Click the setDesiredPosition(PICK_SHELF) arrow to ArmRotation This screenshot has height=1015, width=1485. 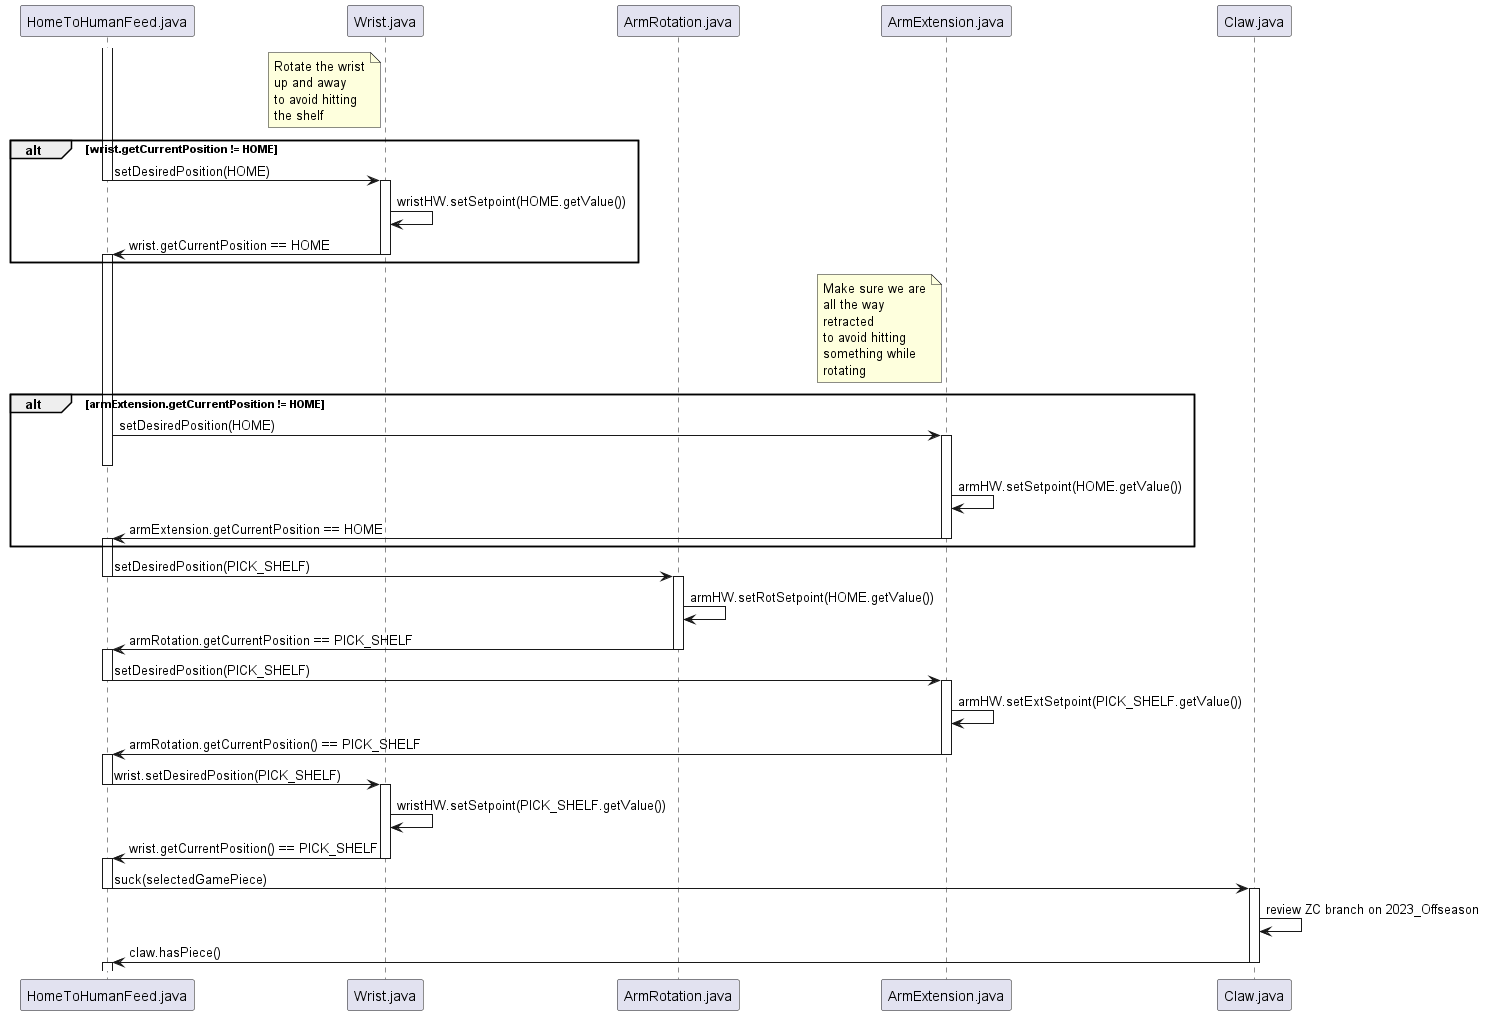(210, 566)
